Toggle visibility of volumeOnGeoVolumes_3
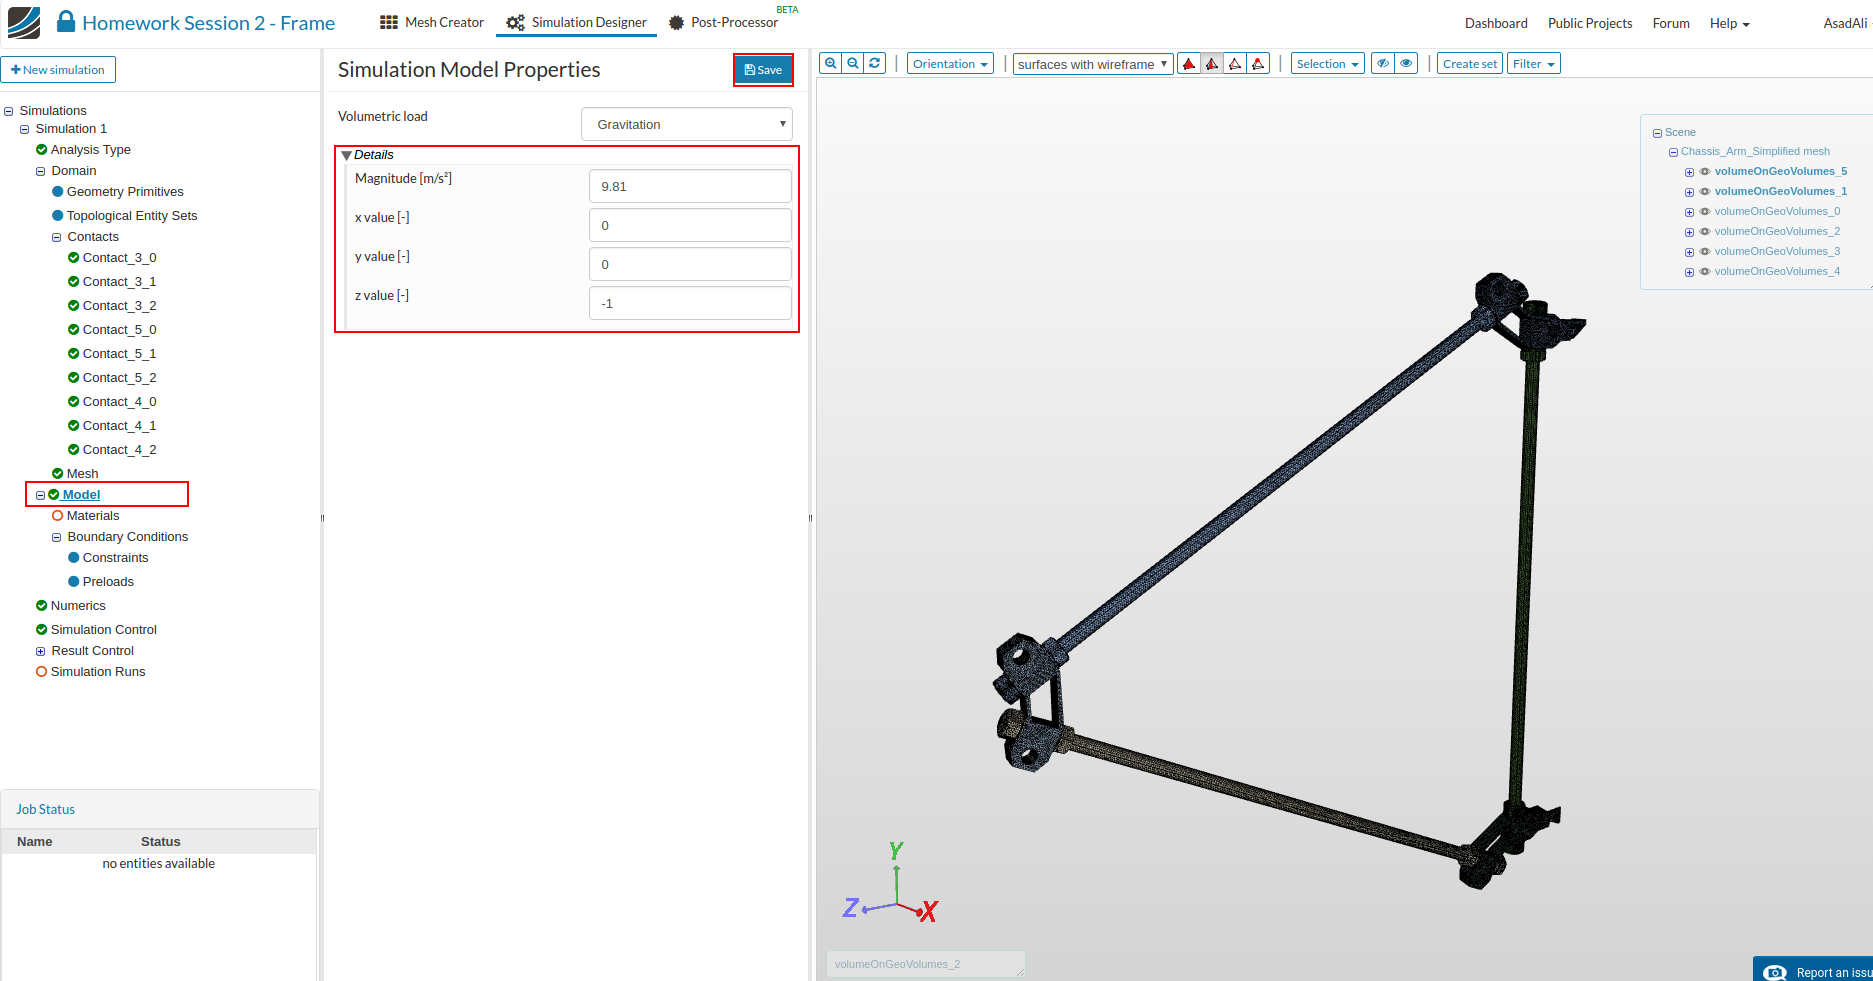 (x=1705, y=252)
